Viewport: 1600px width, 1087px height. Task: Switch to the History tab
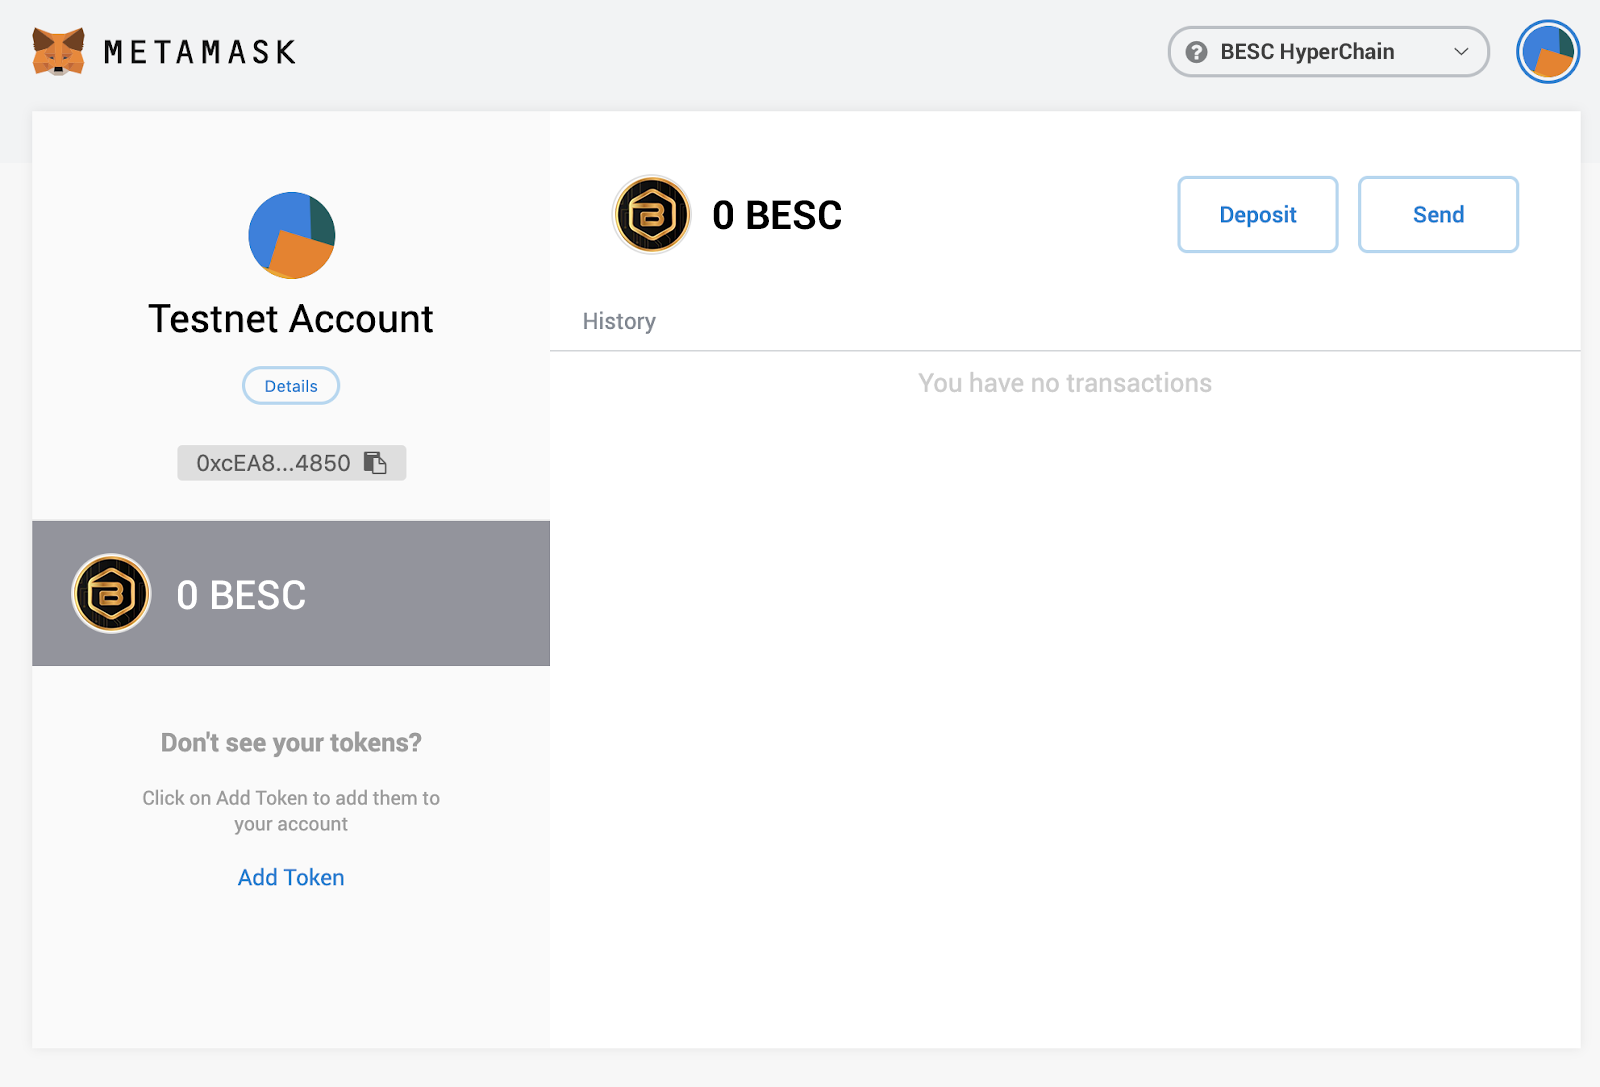pyautogui.click(x=619, y=321)
